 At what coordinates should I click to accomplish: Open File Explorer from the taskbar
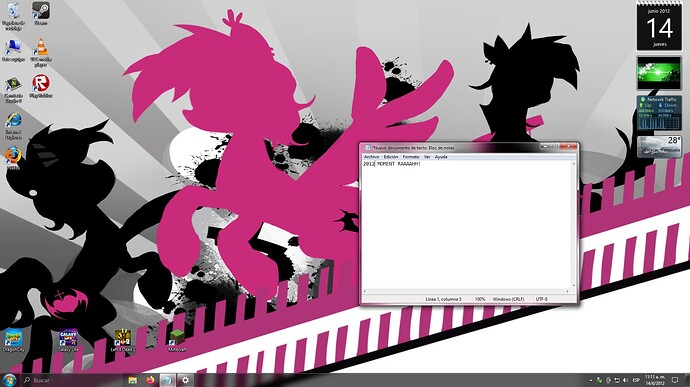tap(132, 380)
